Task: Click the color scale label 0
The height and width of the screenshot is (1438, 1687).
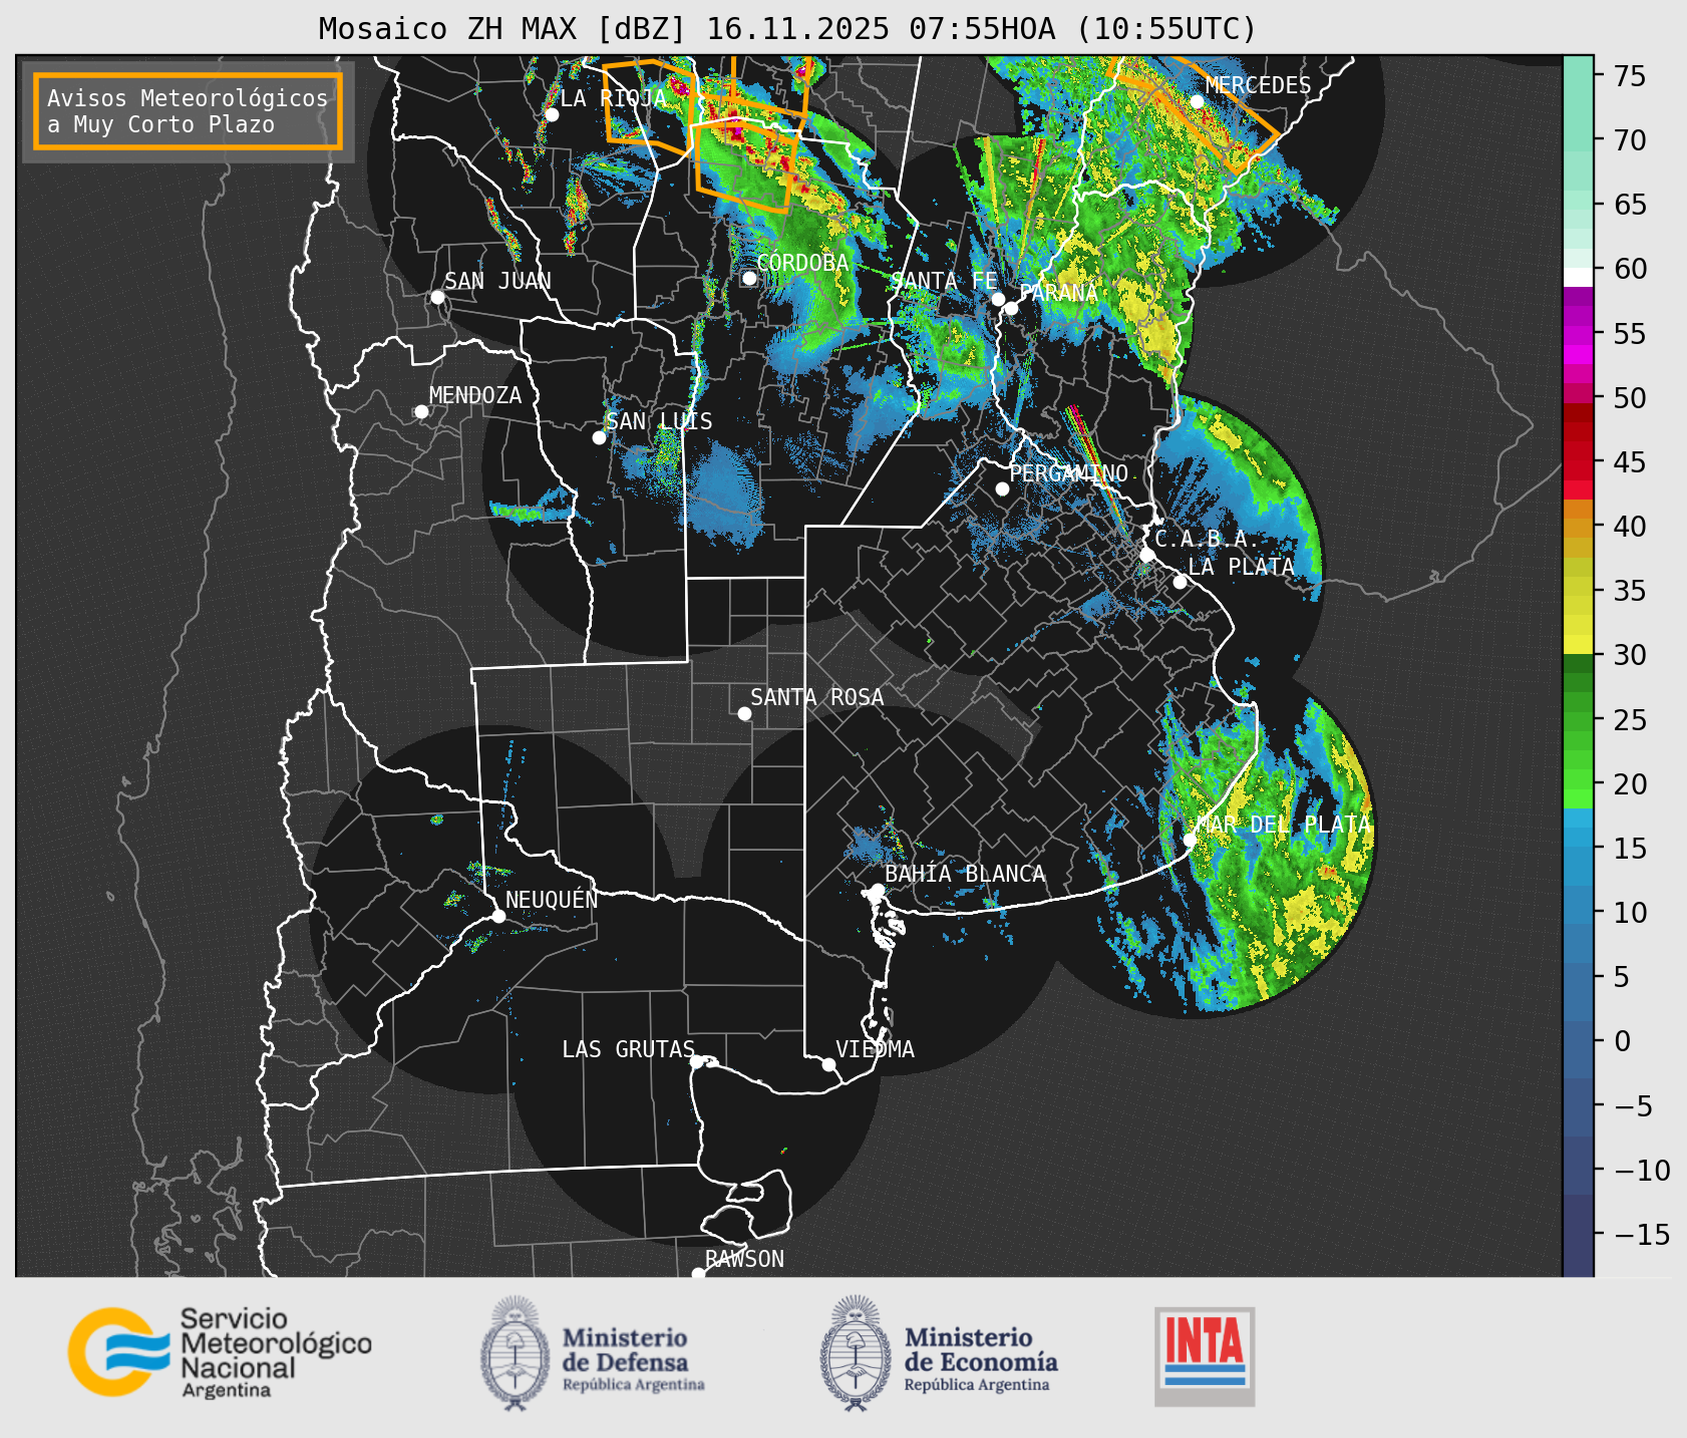Action: (1621, 1041)
